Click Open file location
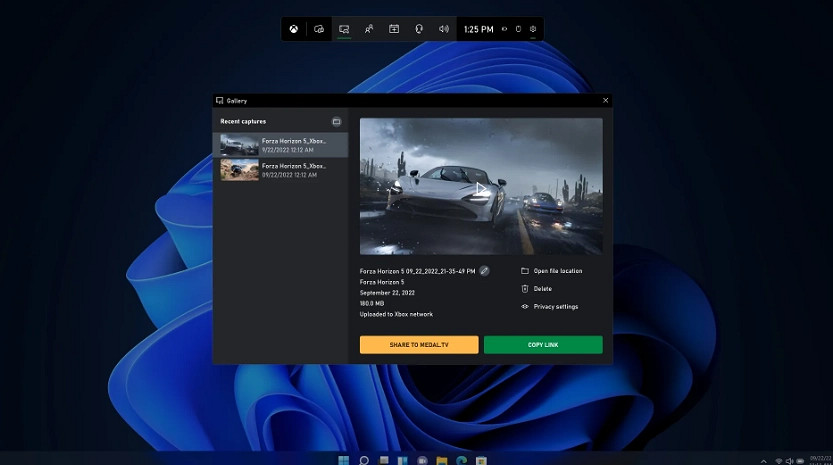 pos(557,271)
